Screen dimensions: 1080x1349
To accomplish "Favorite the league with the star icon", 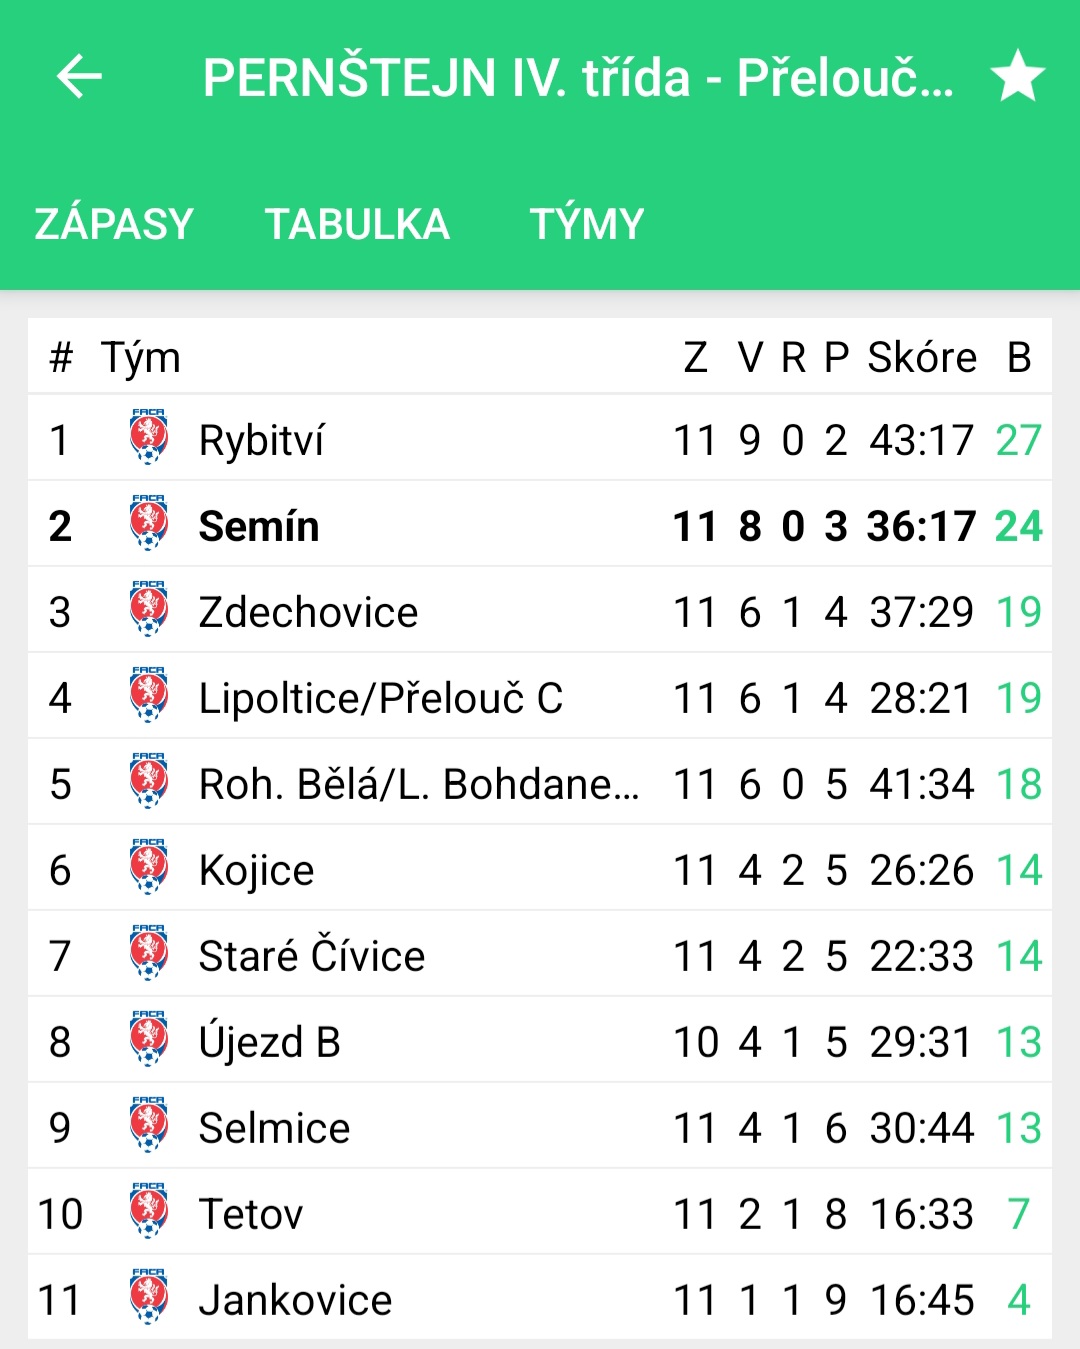I will point(1018,76).
